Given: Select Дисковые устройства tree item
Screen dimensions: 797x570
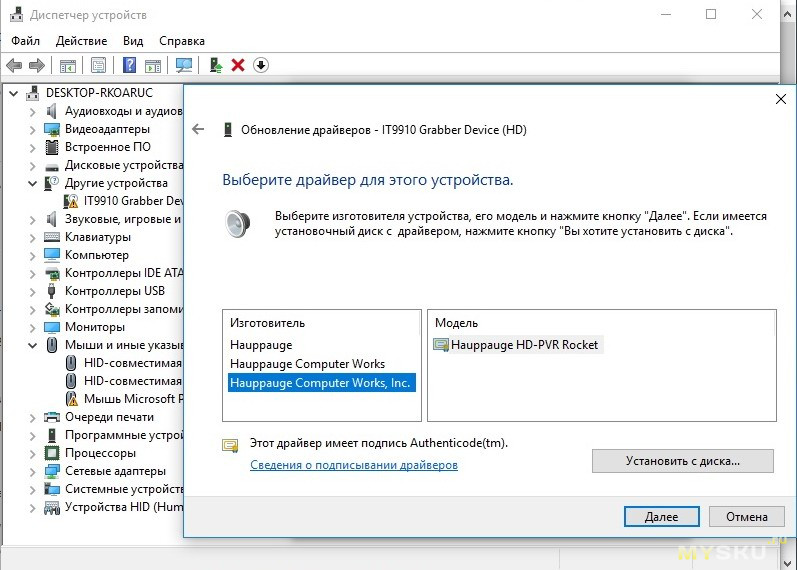Looking at the screenshot, I should click(124, 165).
